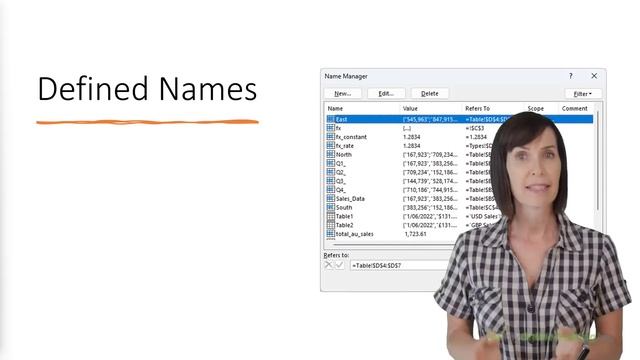This screenshot has height=360, width=640.
Task: Select the total_au_sales name text
Action: (x=355, y=234)
